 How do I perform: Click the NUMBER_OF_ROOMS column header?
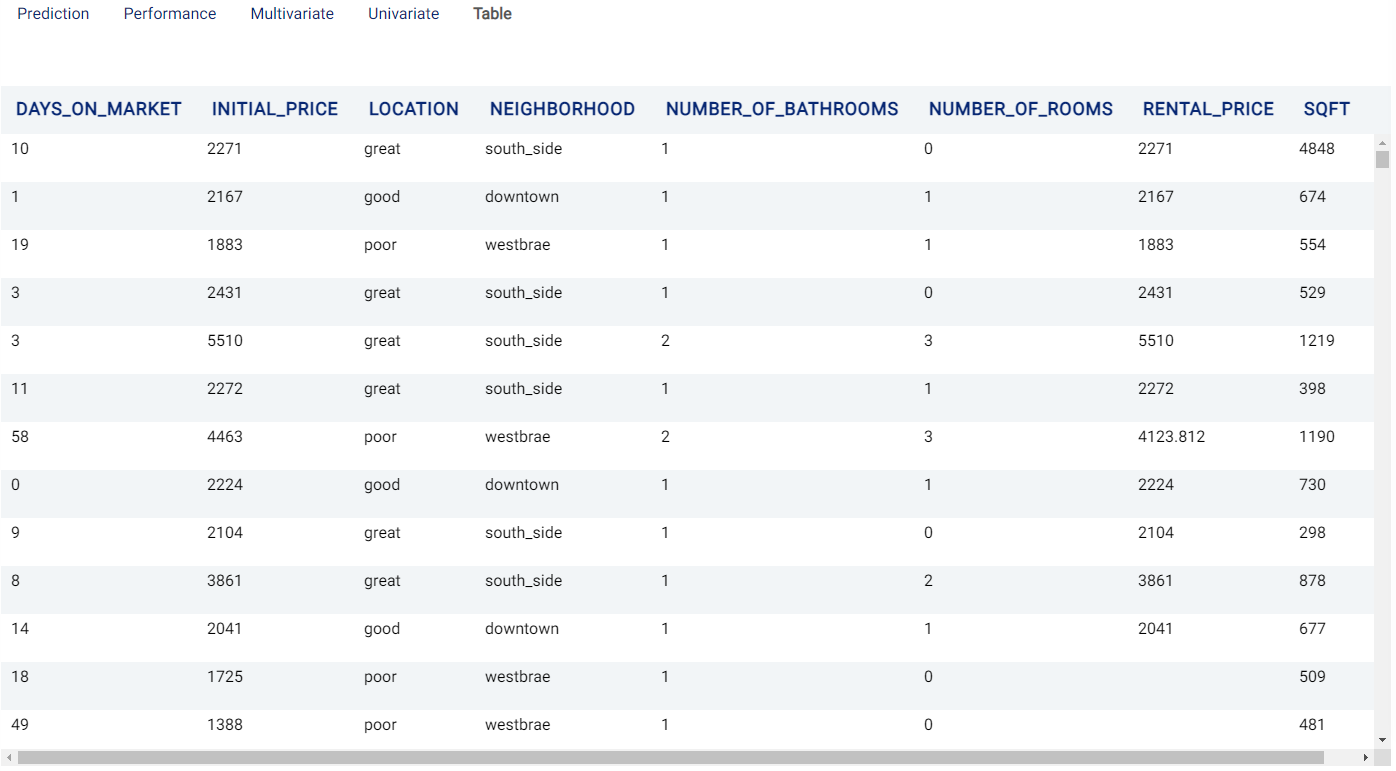coord(1021,109)
